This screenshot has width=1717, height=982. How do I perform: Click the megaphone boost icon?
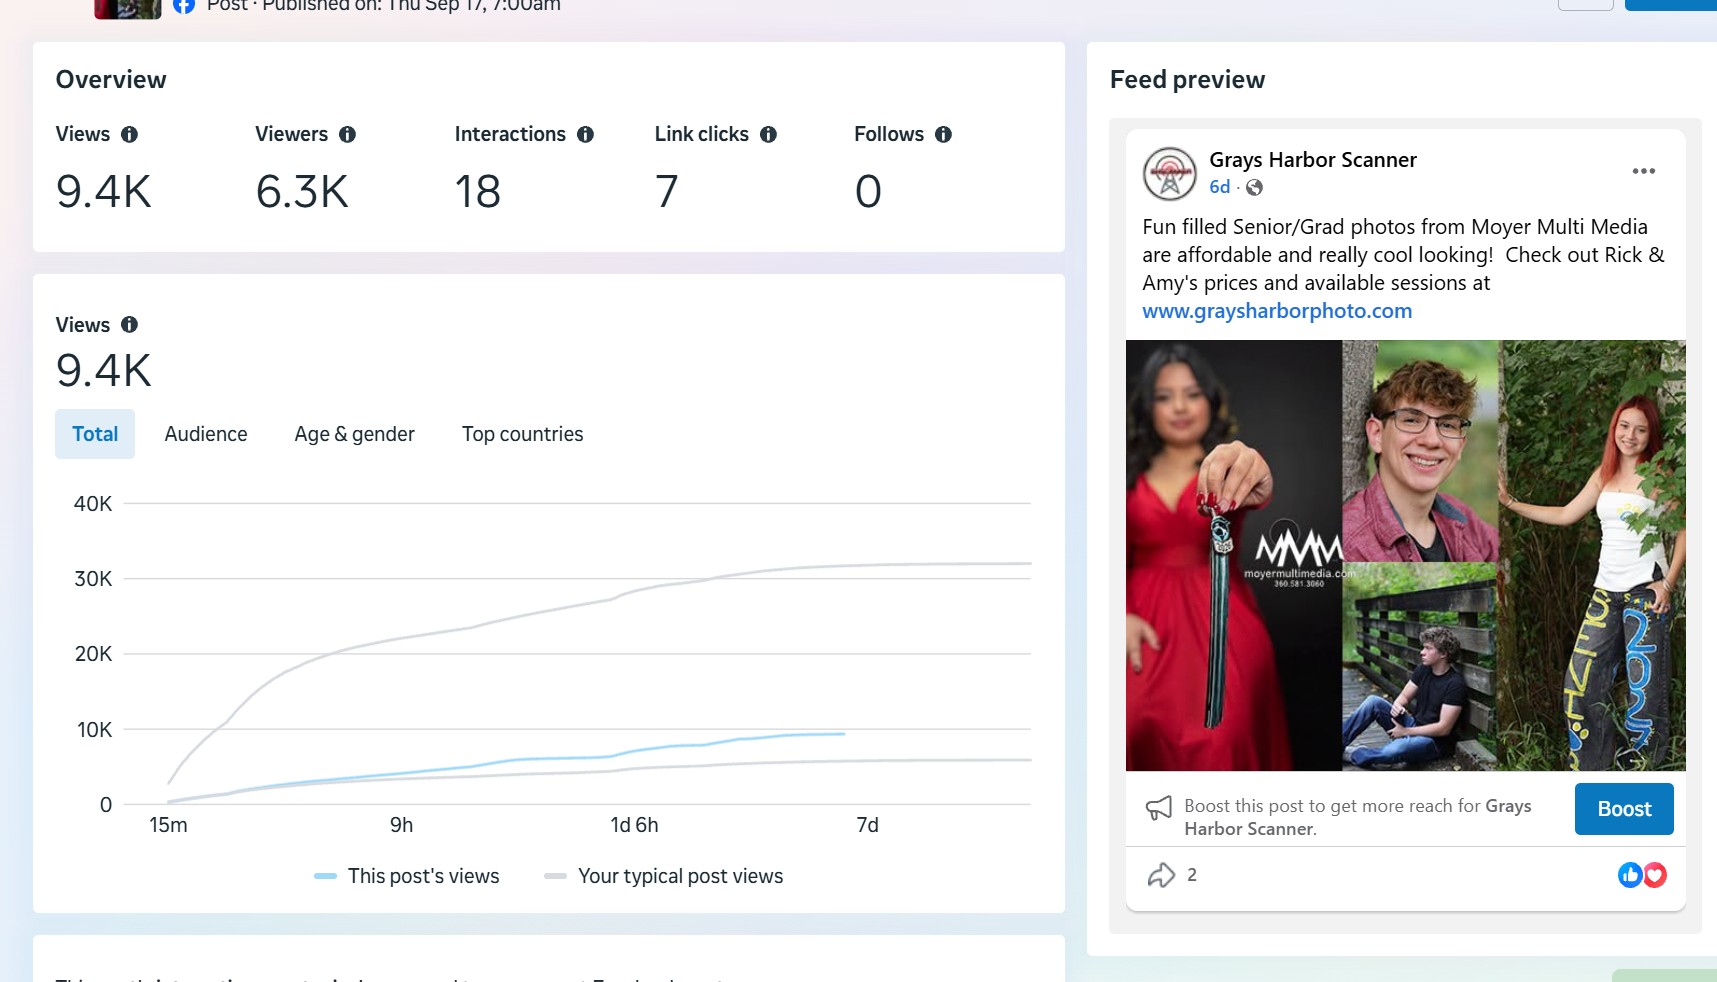pos(1159,808)
